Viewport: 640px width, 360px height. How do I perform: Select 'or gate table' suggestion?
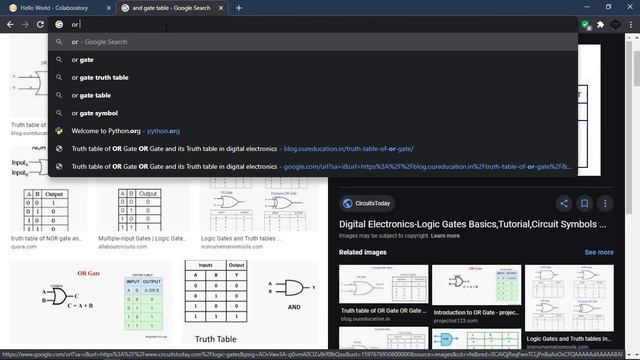click(x=313, y=95)
